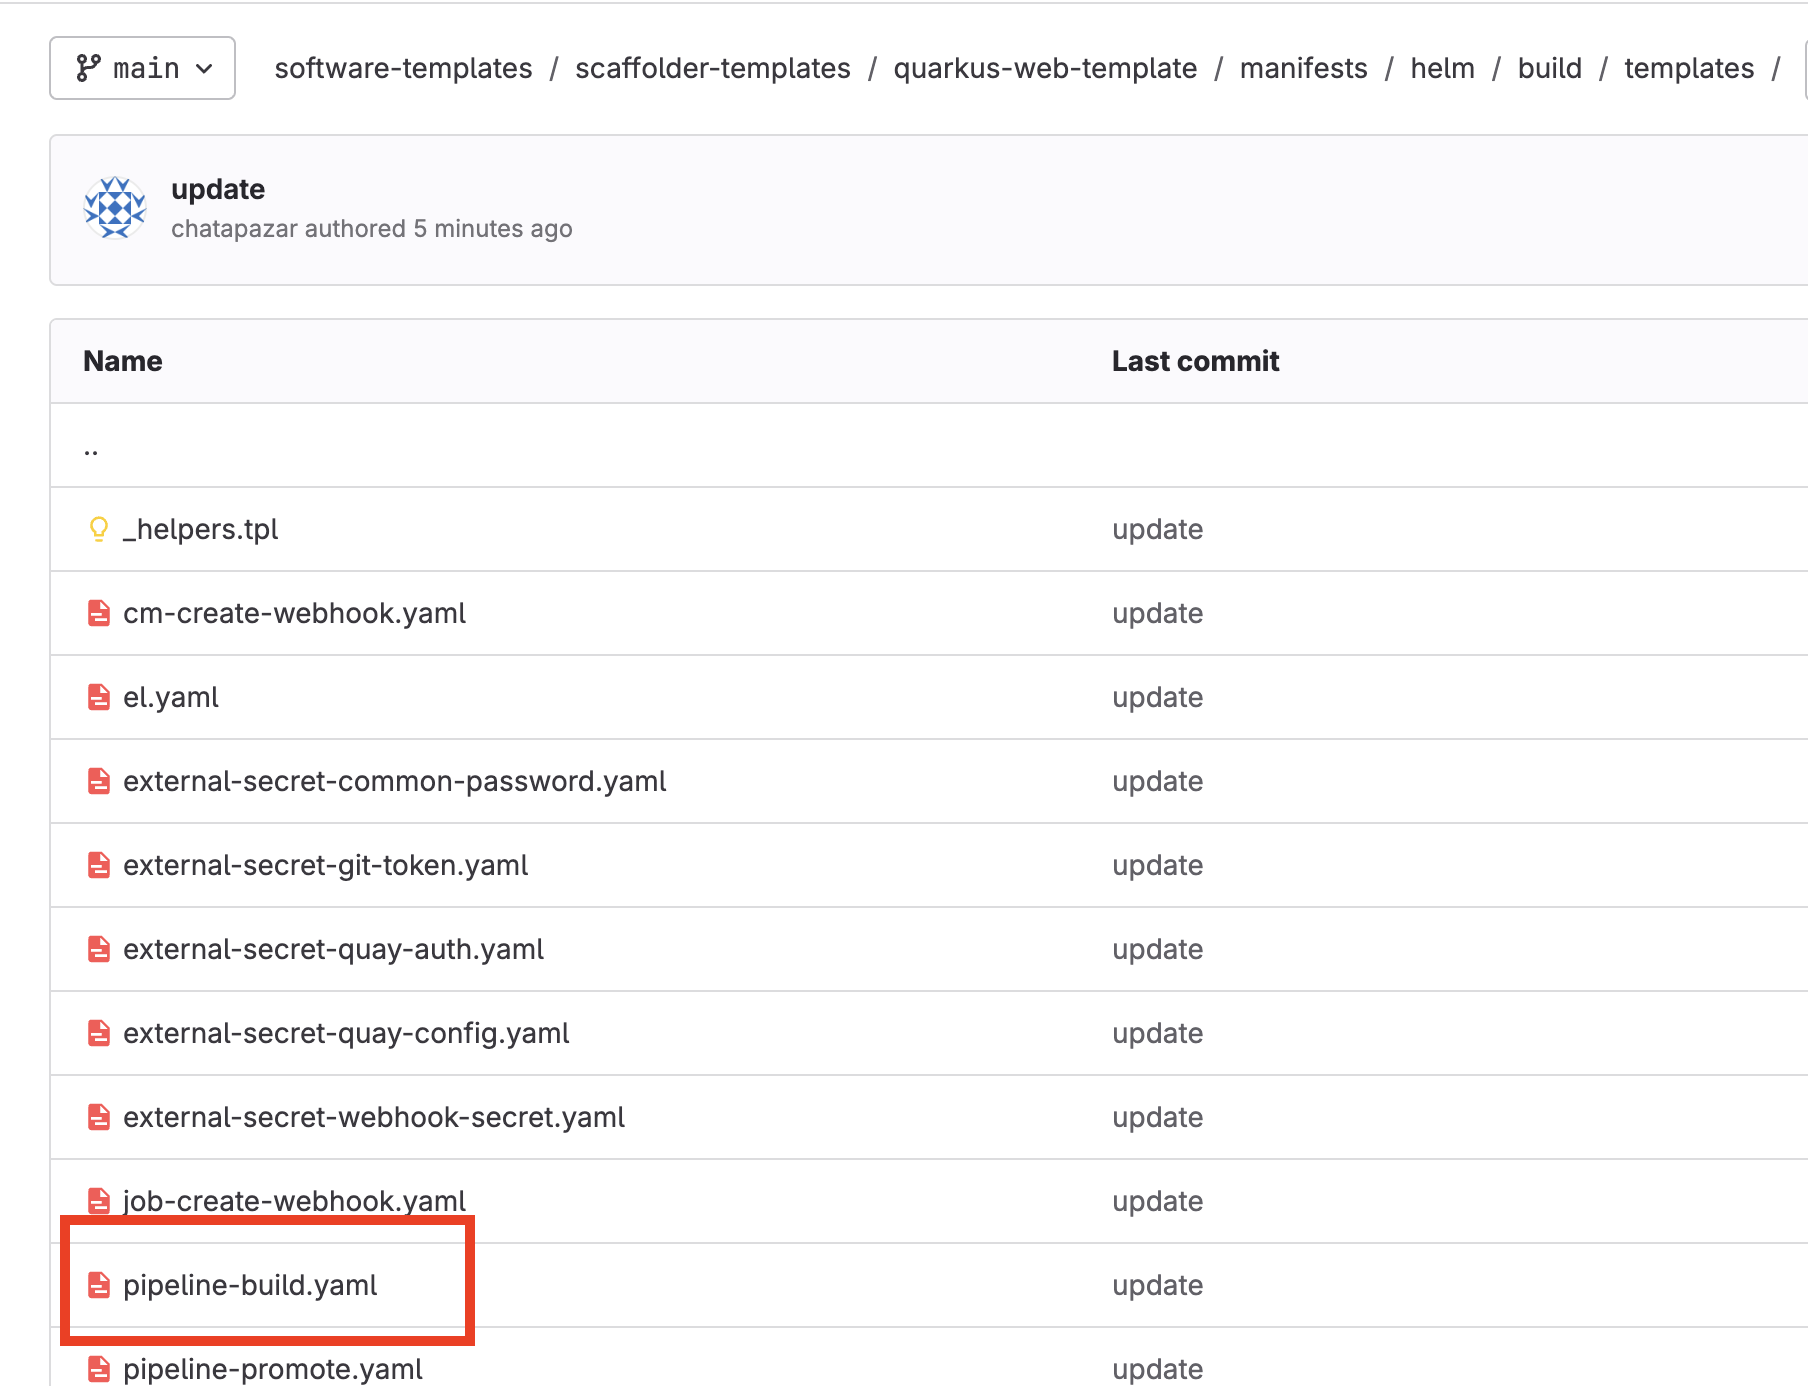Image resolution: width=1808 pixels, height=1386 pixels.
Task: Open last commit for external-secret-quay-auth.yaml
Action: coord(1157,949)
